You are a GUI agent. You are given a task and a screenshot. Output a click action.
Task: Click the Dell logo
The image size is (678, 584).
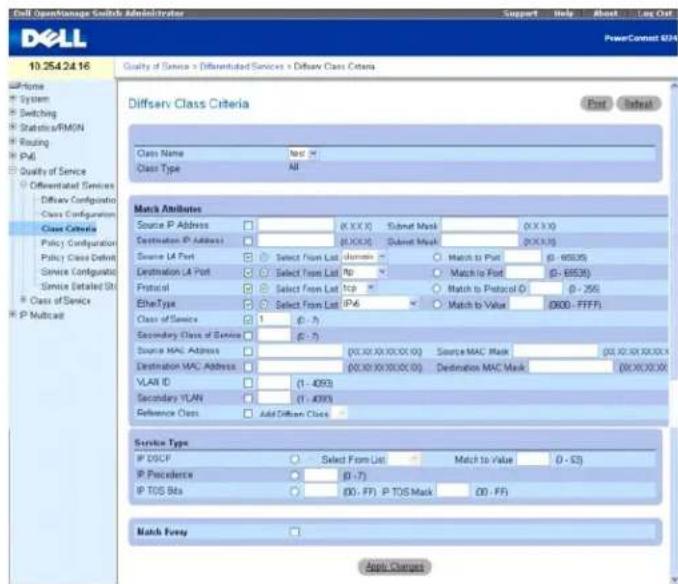[54, 38]
